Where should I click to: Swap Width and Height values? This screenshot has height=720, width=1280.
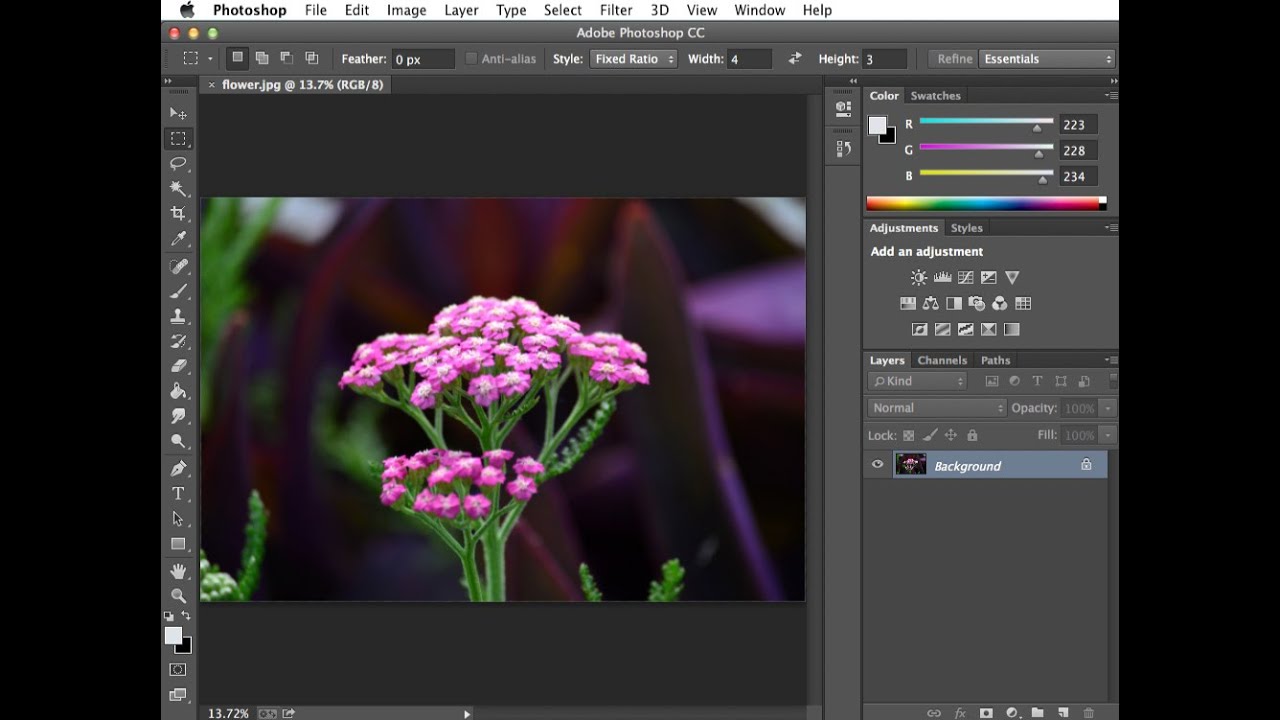click(794, 59)
